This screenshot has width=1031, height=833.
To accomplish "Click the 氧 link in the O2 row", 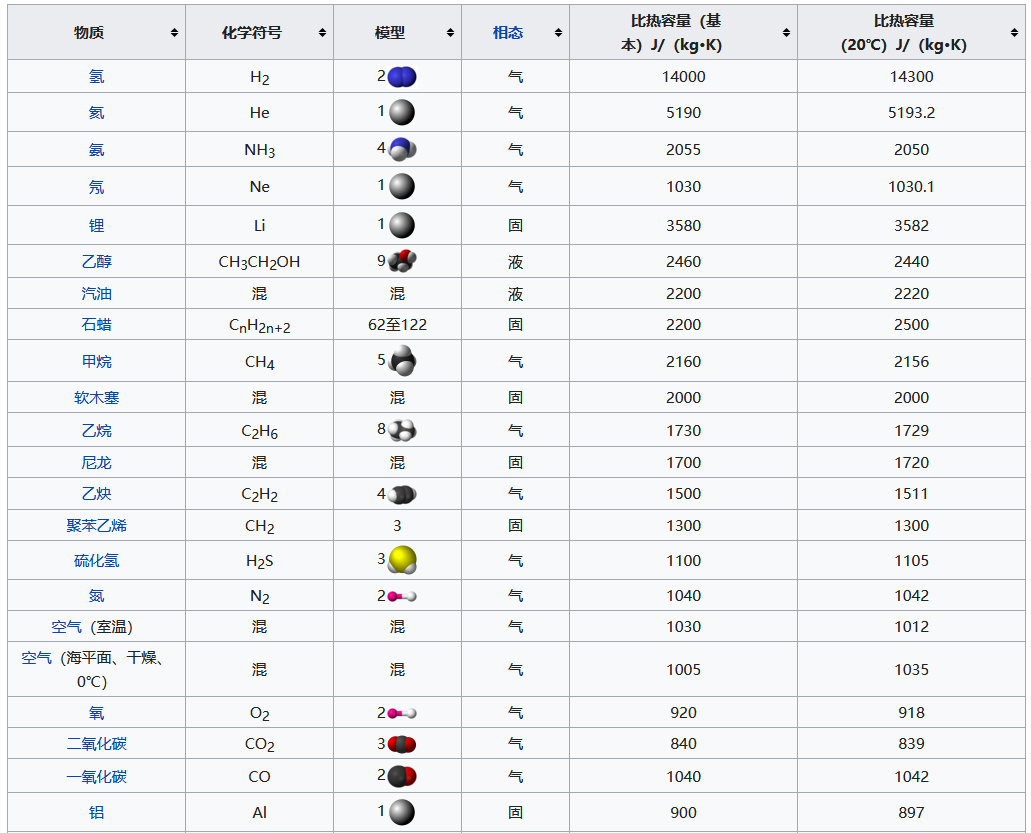I will click(97, 713).
